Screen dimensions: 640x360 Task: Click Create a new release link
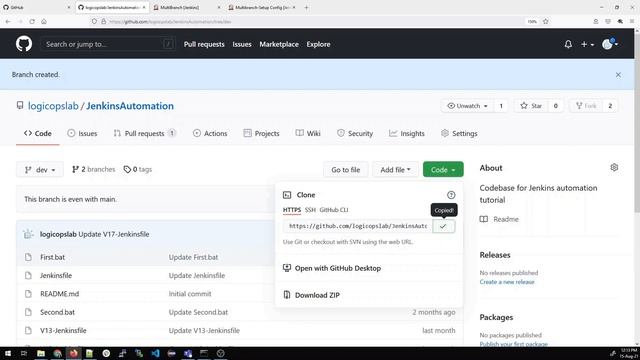coord(507,282)
